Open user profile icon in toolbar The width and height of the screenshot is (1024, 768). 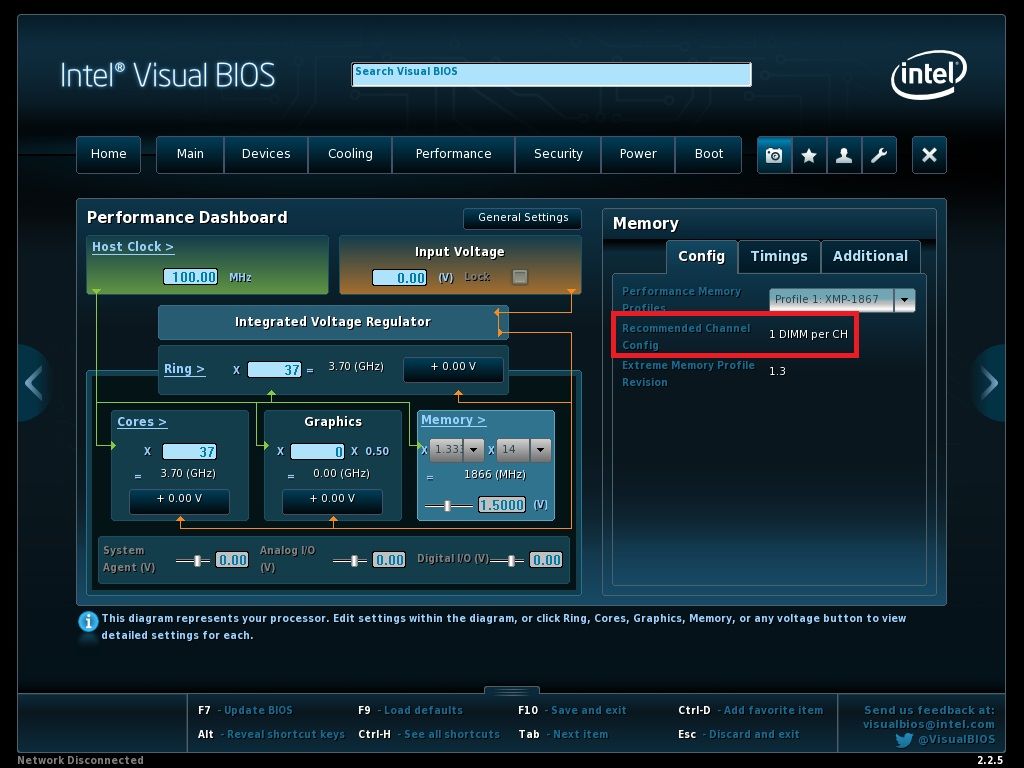pos(844,155)
